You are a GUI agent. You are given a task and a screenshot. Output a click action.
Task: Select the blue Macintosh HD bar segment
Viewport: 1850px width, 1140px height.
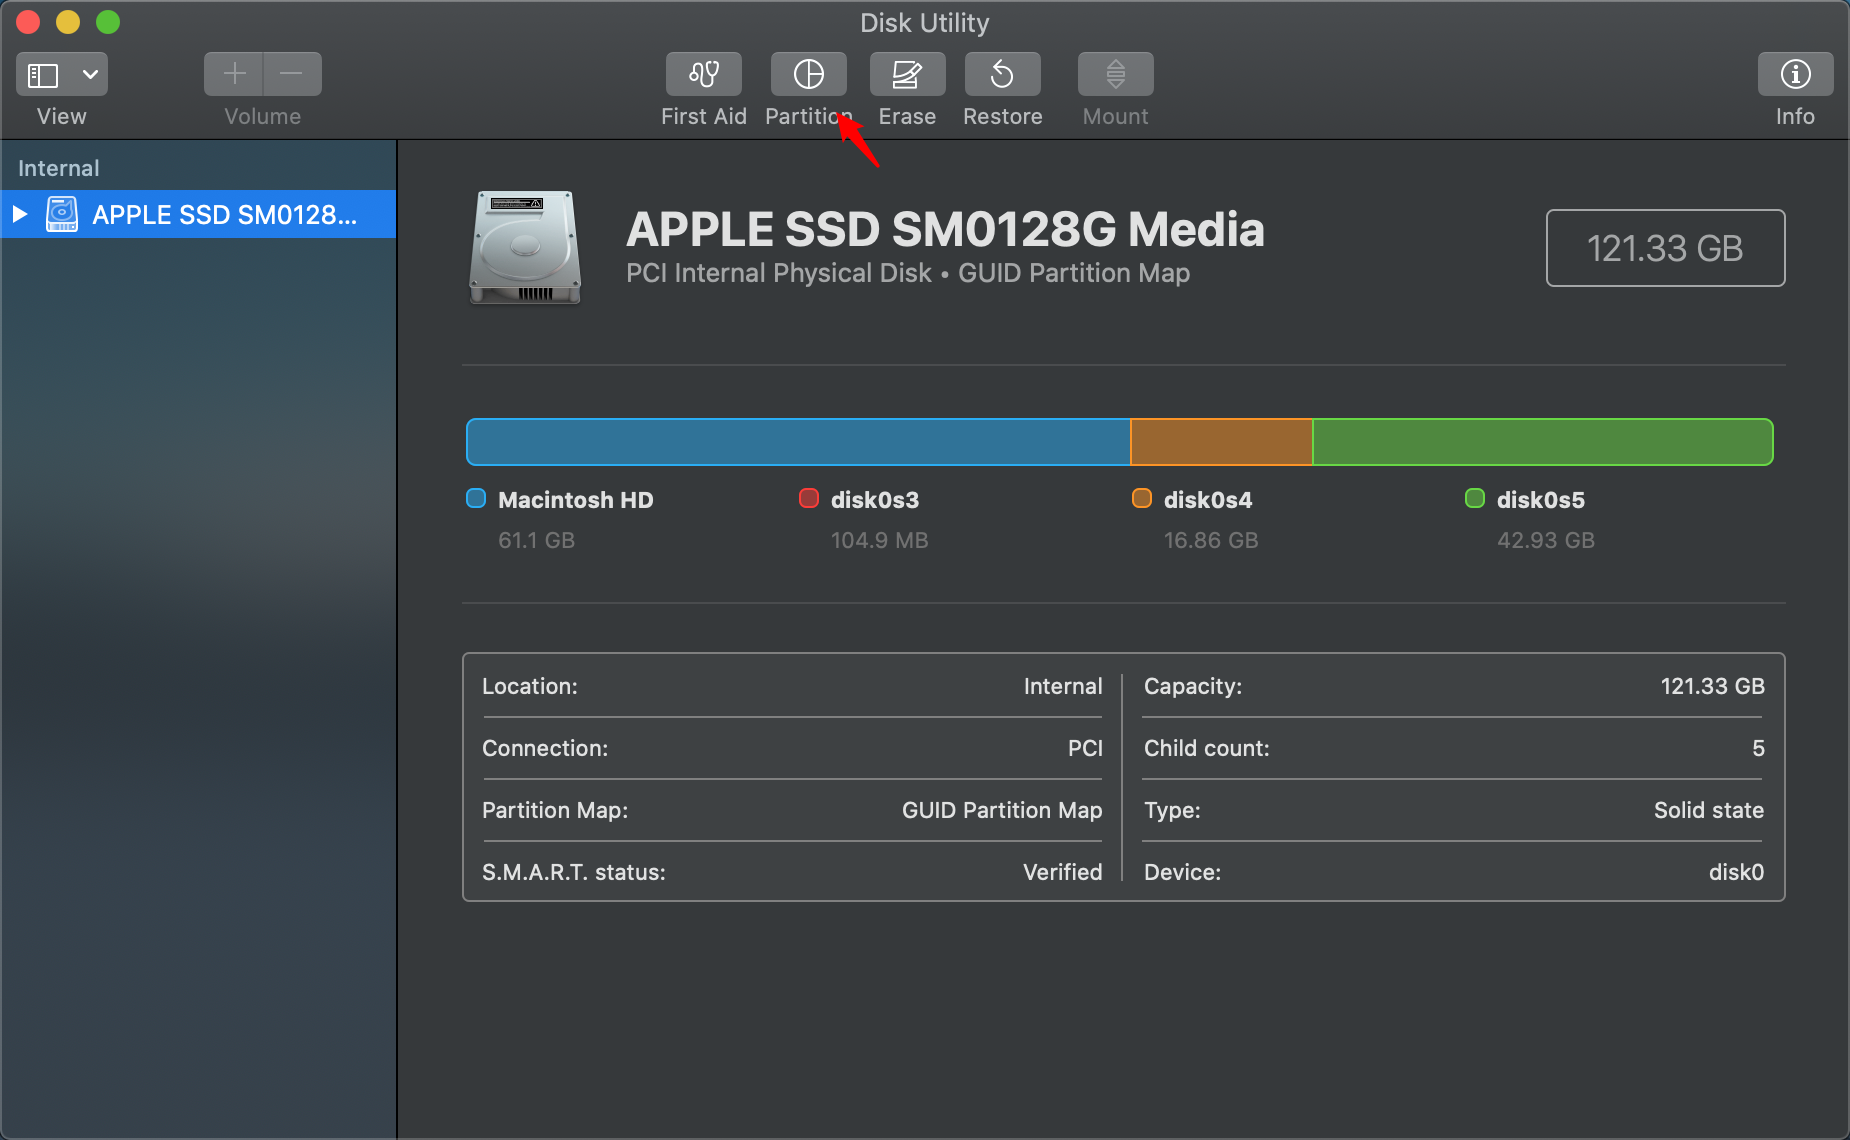[798, 442]
